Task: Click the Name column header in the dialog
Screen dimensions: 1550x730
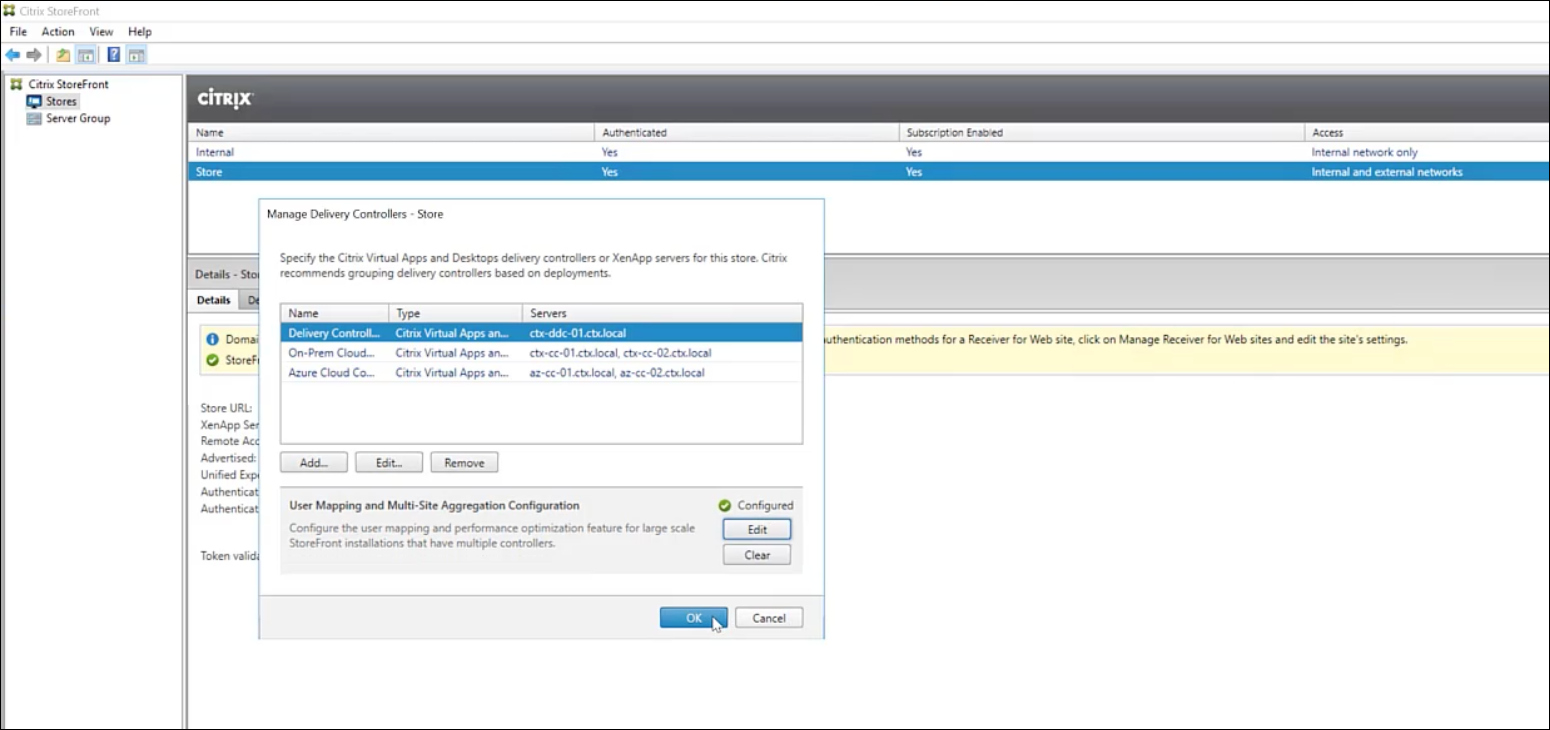Action: point(334,313)
